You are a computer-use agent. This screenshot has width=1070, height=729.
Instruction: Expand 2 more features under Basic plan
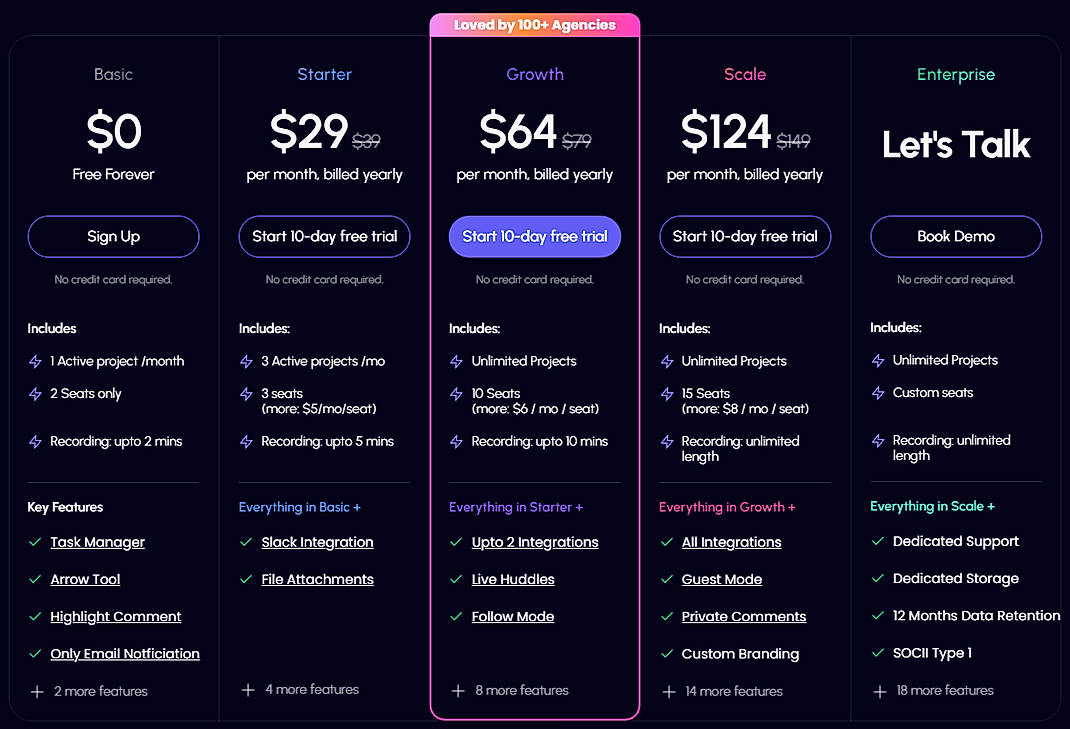point(100,691)
